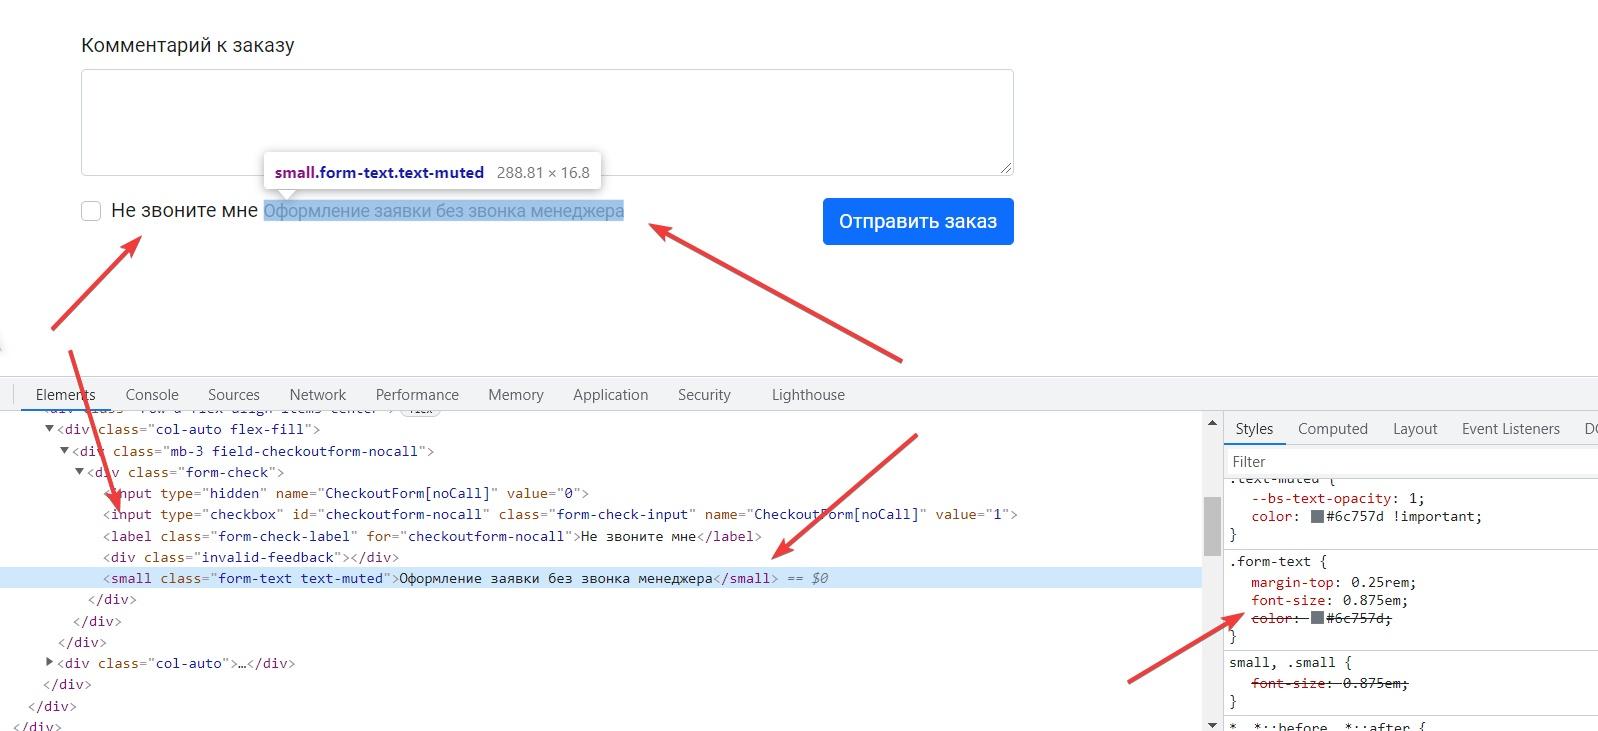Click the 'small, .small' selector in Styles
This screenshot has height=731, width=1598.
coord(1283,662)
